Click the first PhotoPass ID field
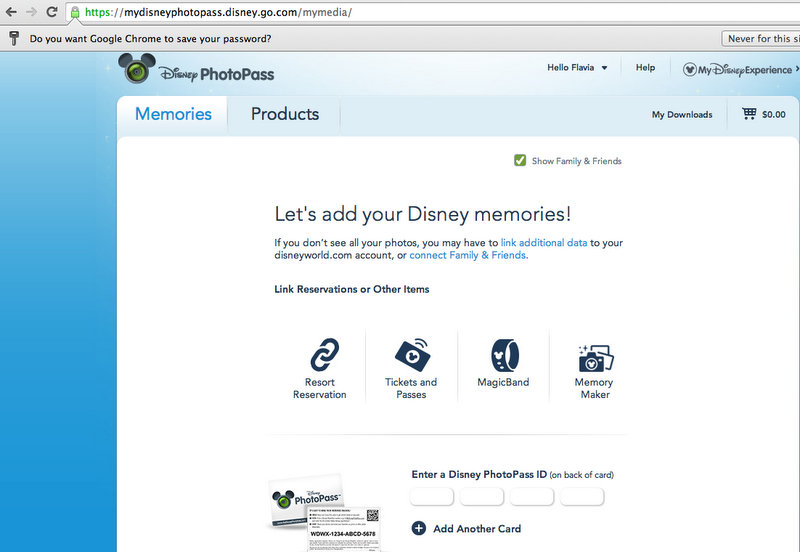 pos(432,496)
